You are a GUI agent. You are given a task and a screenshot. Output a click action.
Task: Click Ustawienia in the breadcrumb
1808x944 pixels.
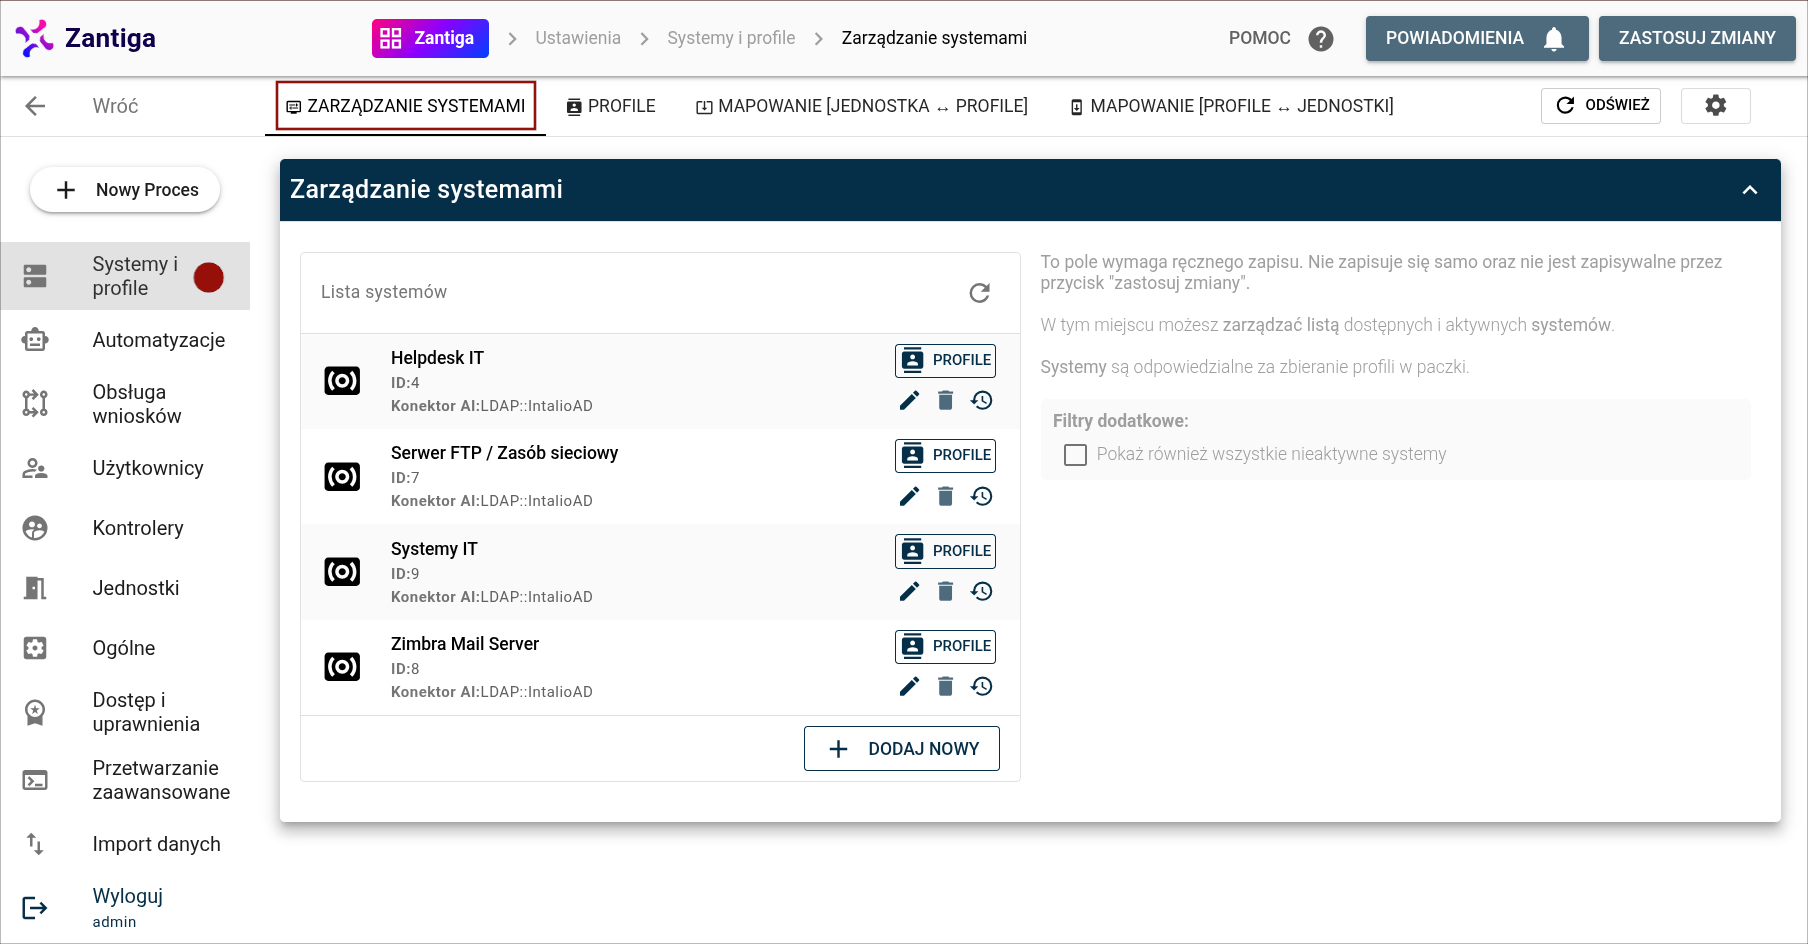(577, 38)
